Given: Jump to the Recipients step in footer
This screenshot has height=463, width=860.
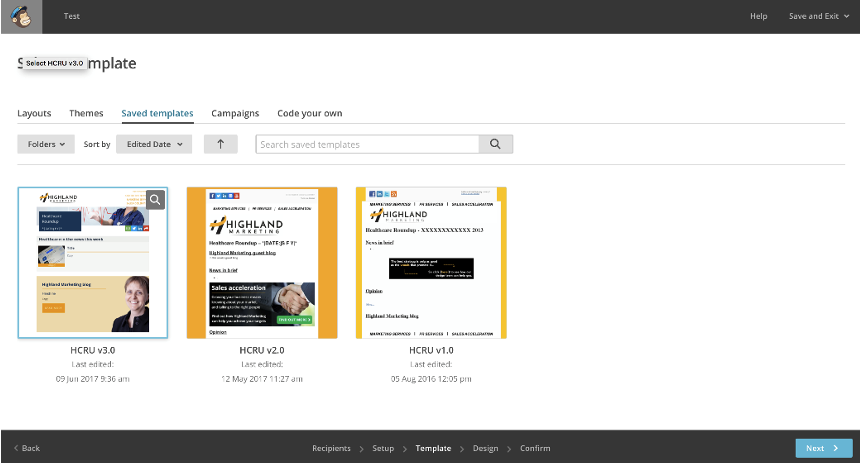Looking at the screenshot, I should 331,448.
